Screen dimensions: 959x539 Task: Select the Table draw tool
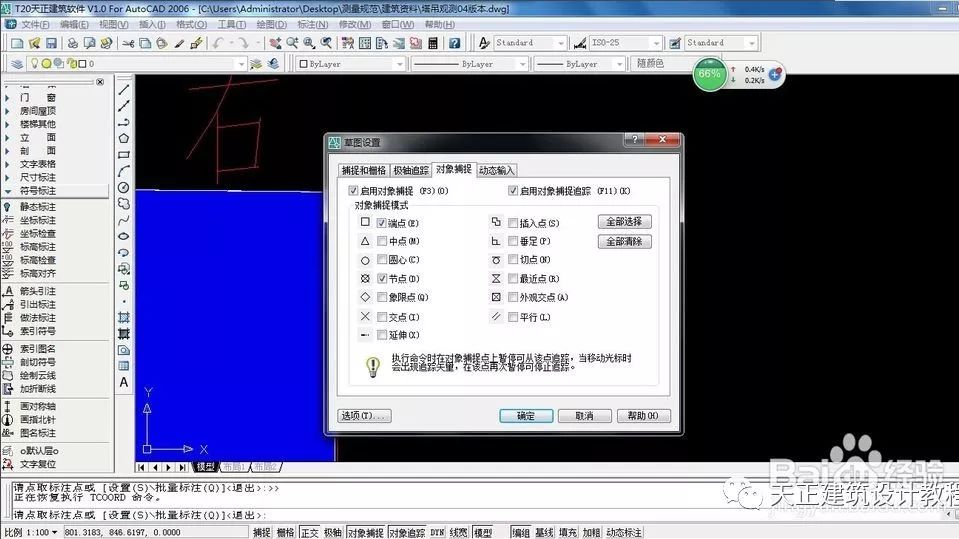[124, 366]
